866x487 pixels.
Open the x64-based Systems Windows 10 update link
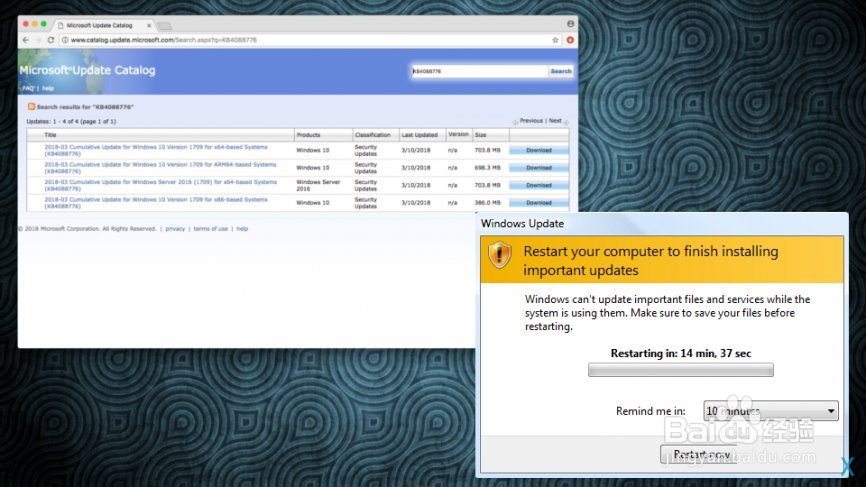156,150
